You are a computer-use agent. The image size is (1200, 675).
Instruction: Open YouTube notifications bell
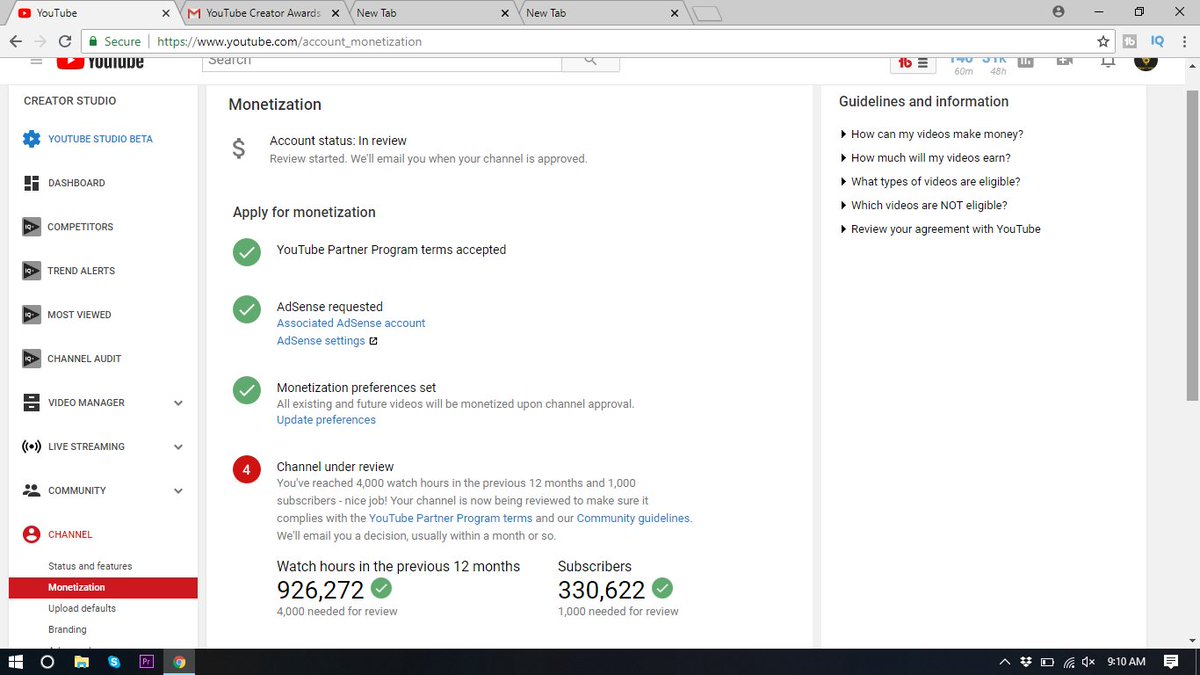1107,62
